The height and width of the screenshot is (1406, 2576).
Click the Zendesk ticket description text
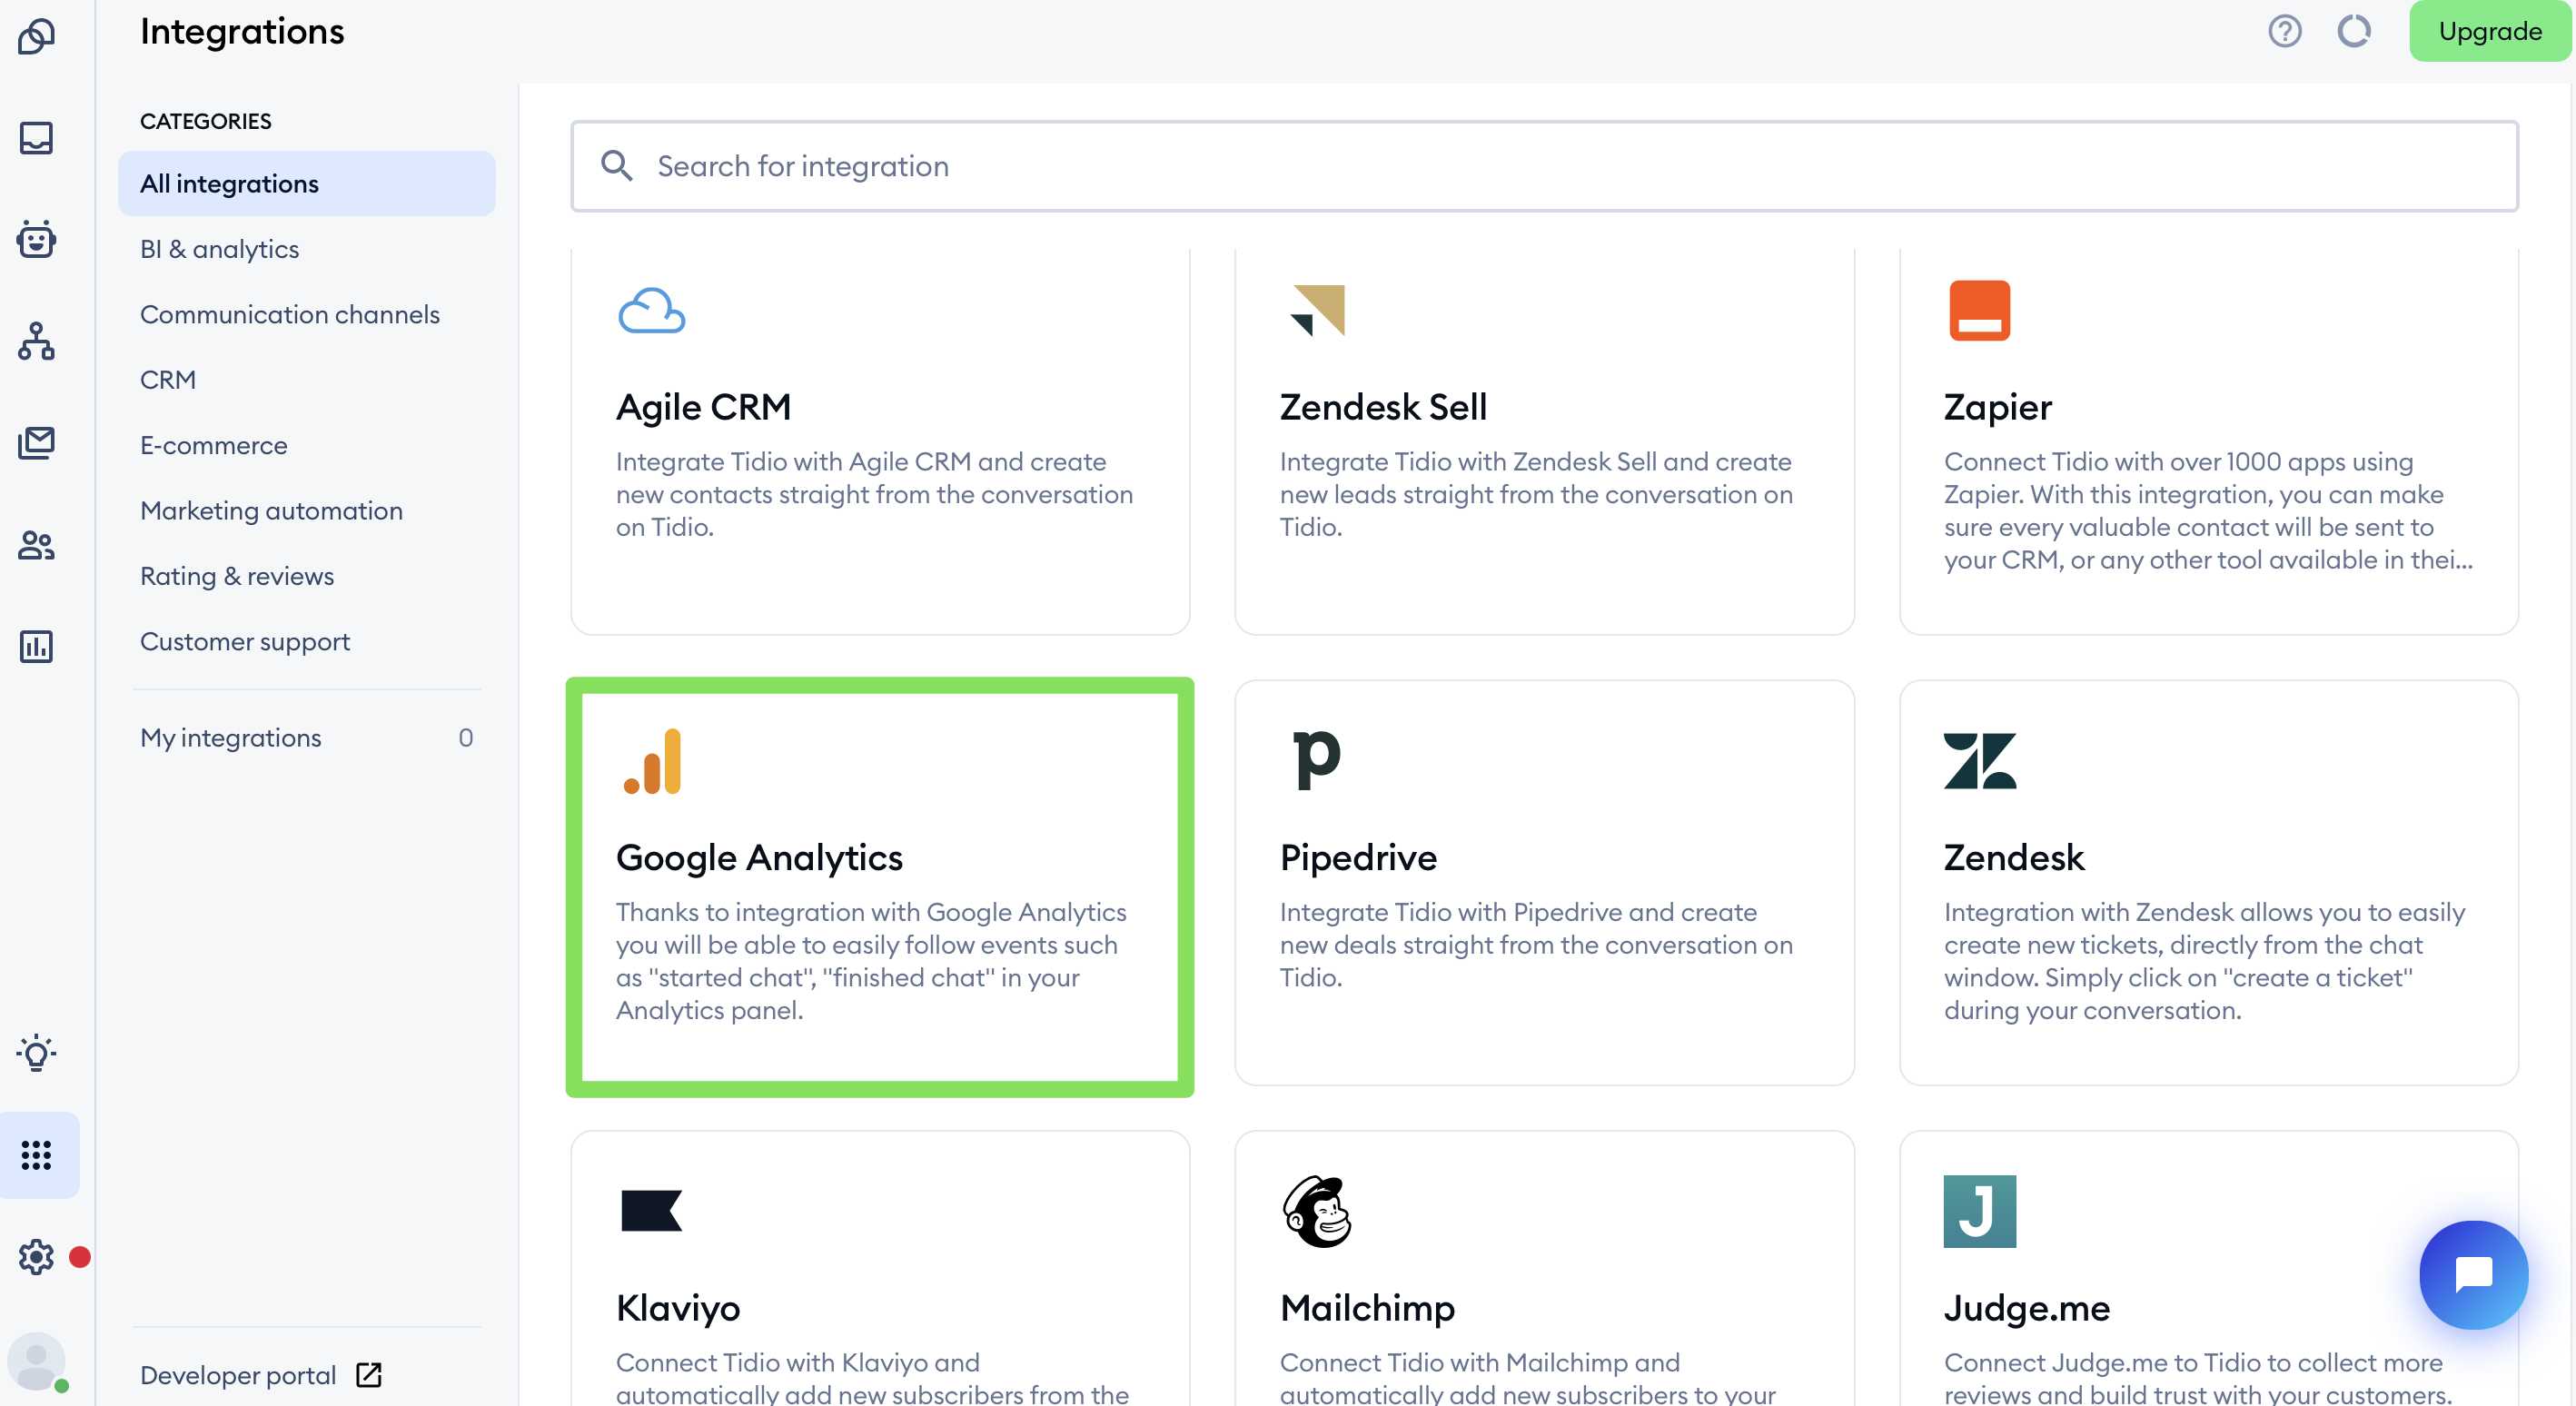tap(2204, 961)
